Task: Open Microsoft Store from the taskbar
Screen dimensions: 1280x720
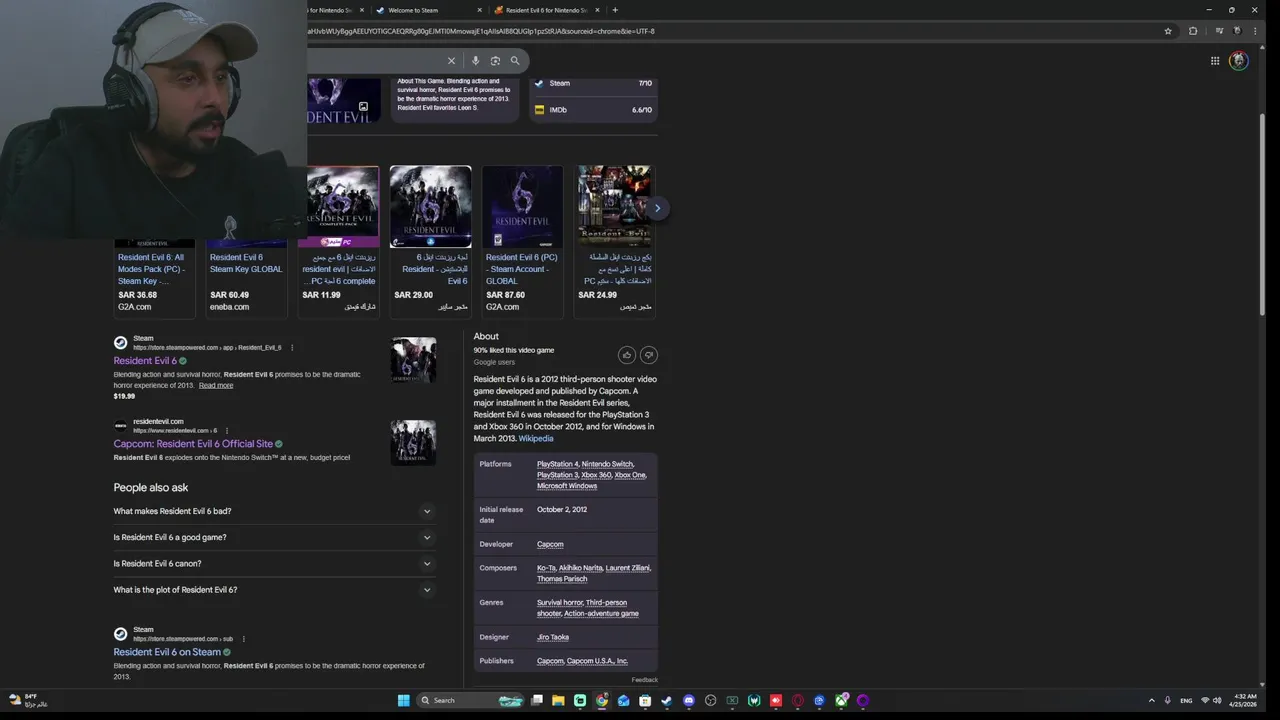Action: pyautogui.click(x=645, y=701)
